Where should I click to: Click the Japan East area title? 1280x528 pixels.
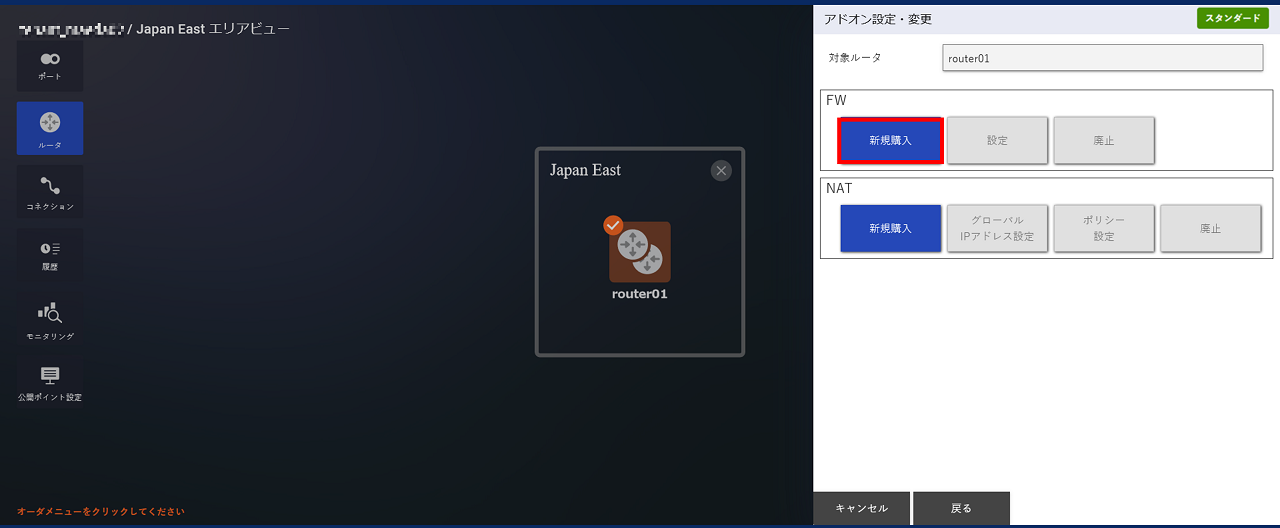point(585,170)
